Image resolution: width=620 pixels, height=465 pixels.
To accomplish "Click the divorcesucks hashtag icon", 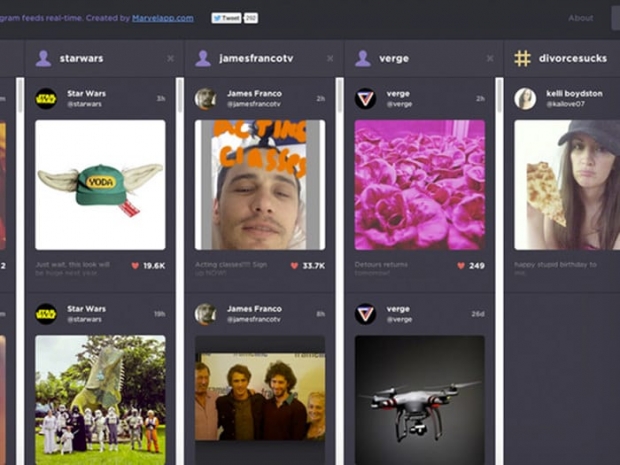I will tap(522, 59).
